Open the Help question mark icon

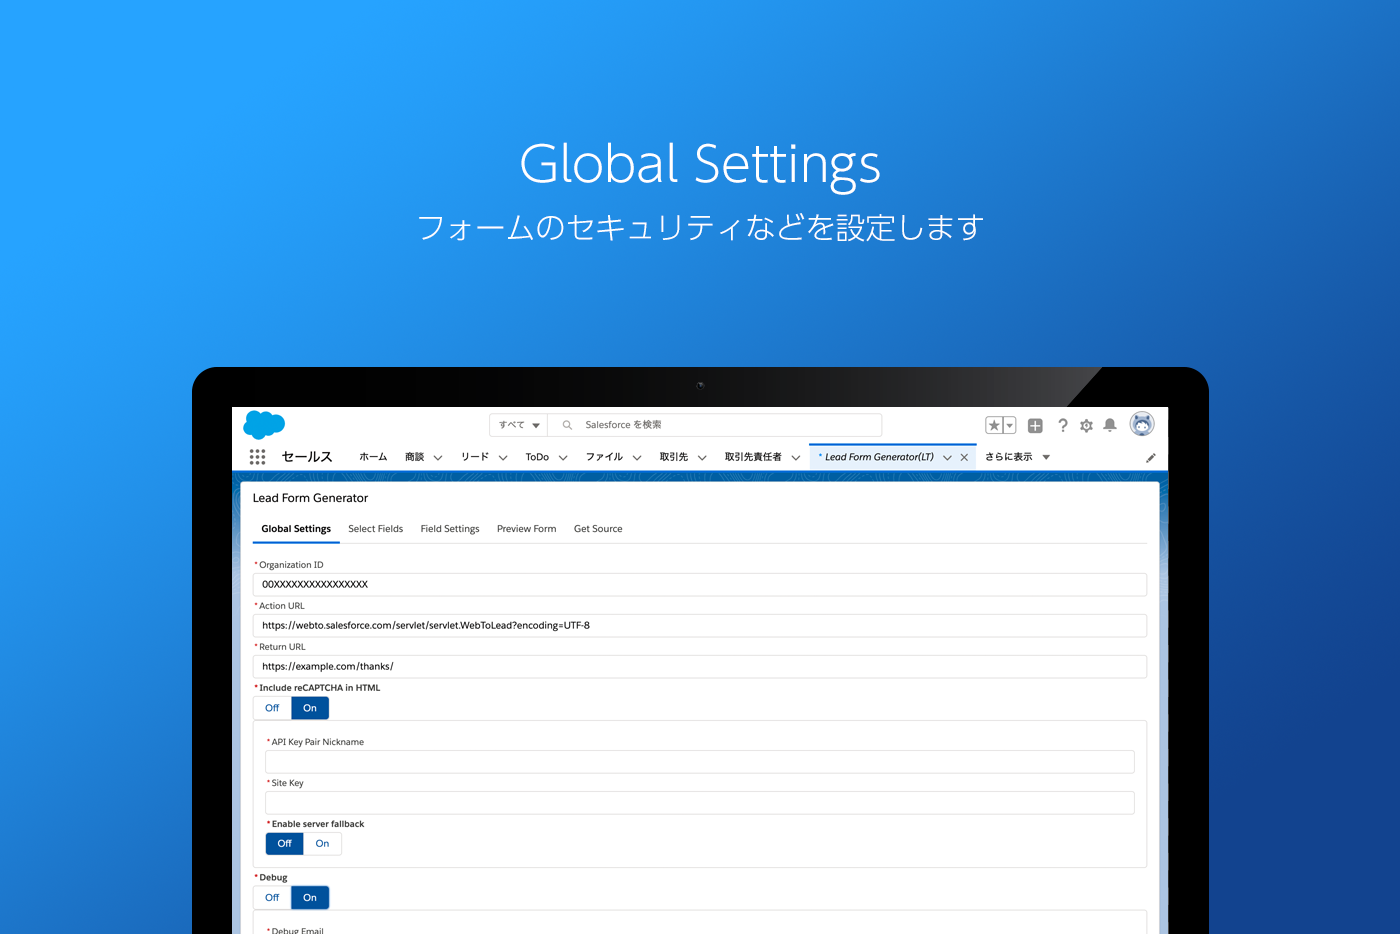pyautogui.click(x=1063, y=425)
